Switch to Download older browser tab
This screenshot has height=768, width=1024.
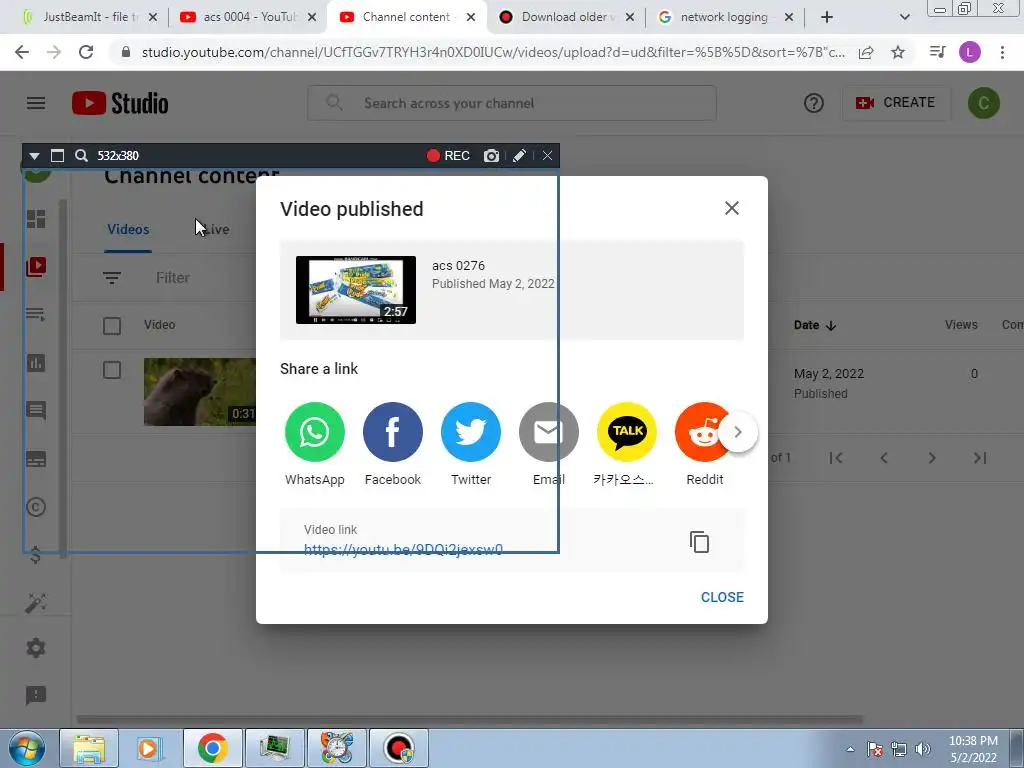(566, 17)
